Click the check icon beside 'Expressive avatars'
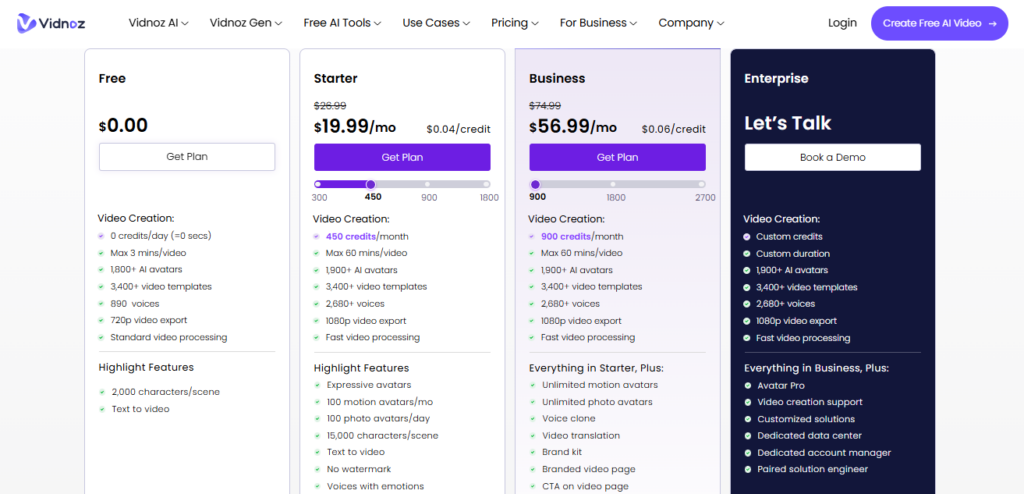The image size is (1024, 494). (x=317, y=386)
